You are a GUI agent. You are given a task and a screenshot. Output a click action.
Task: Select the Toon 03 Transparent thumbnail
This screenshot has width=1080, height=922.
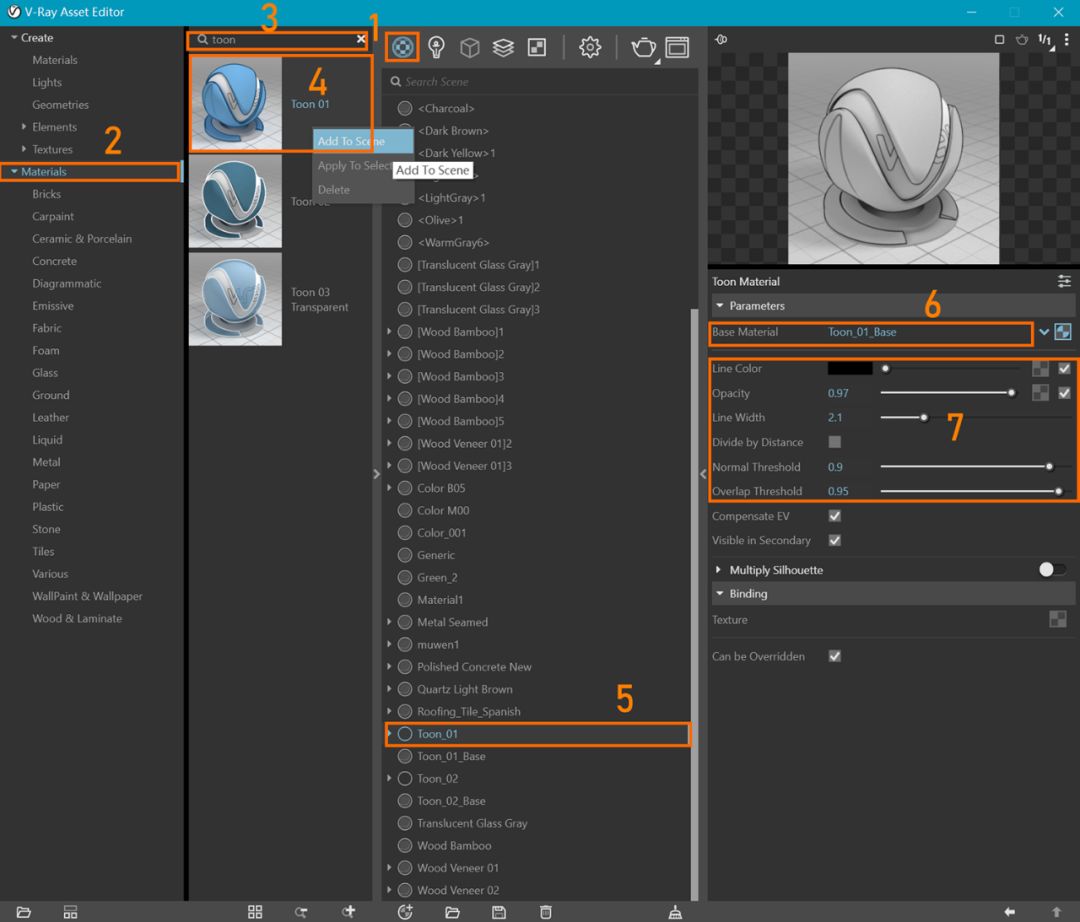point(235,299)
